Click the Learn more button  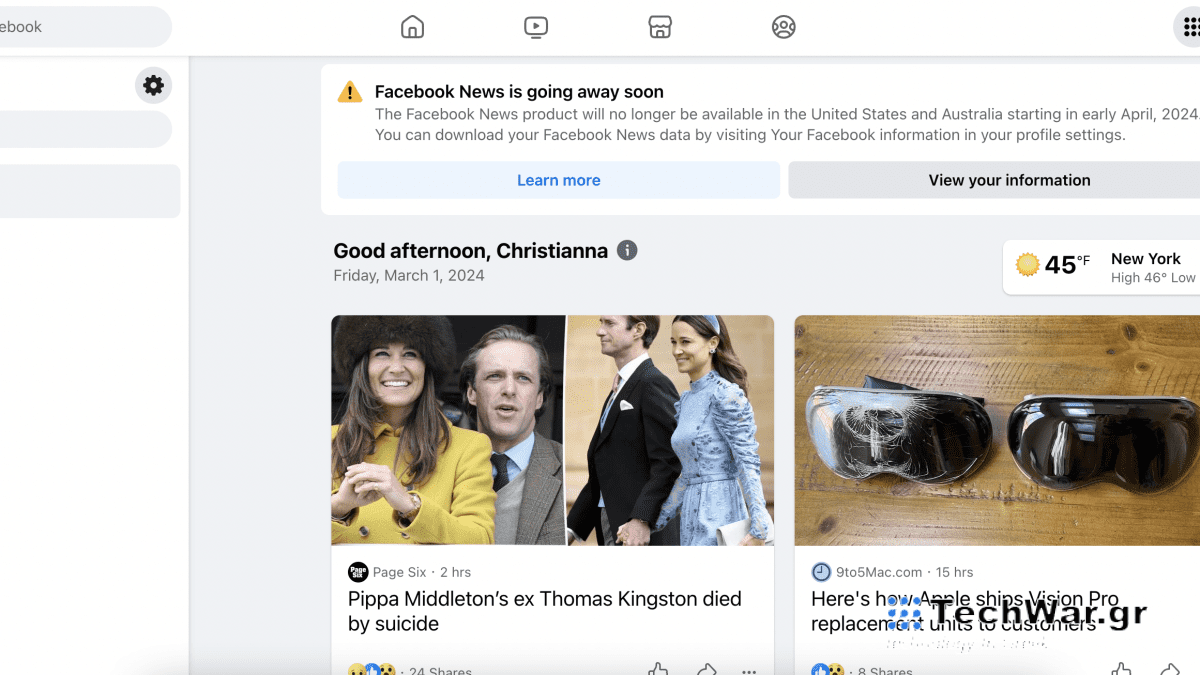[558, 180]
